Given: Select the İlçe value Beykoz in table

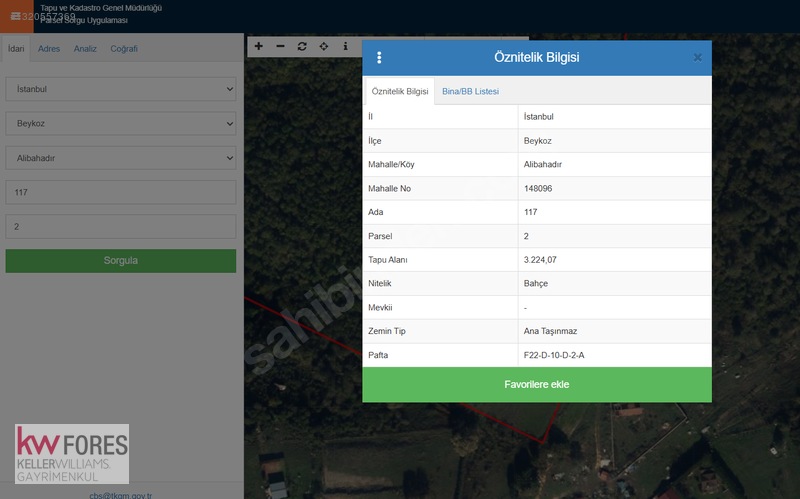Looking at the screenshot, I should tap(537, 141).
